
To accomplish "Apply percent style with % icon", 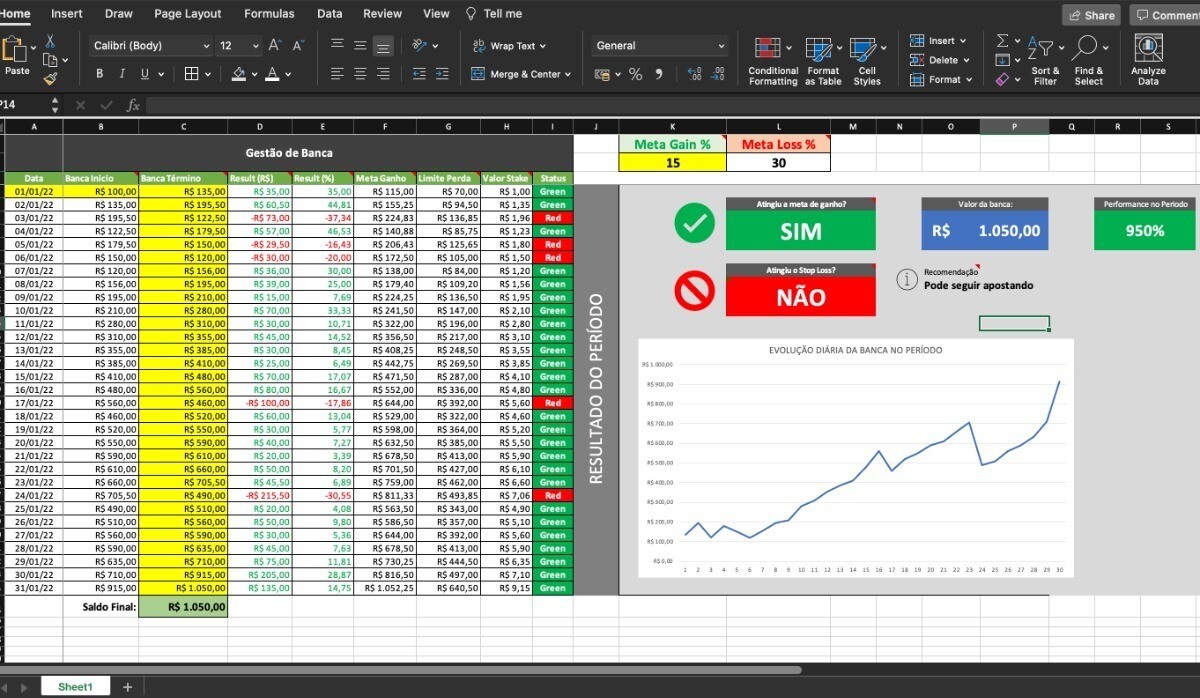I will click(x=635, y=74).
